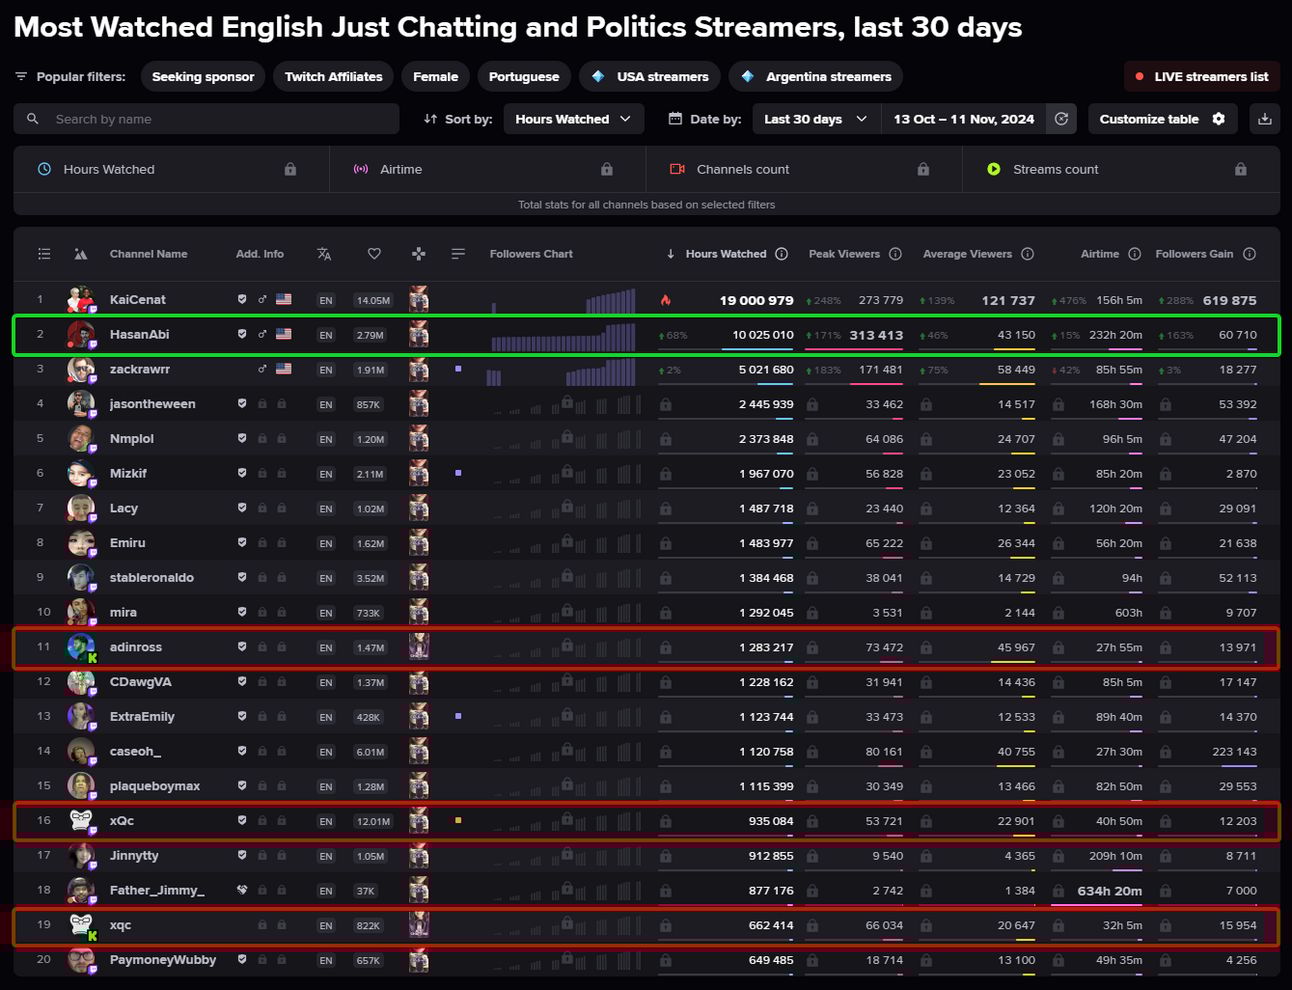This screenshot has height=990, width=1292.
Task: Apply the Portuguese filter
Action: click(x=524, y=77)
